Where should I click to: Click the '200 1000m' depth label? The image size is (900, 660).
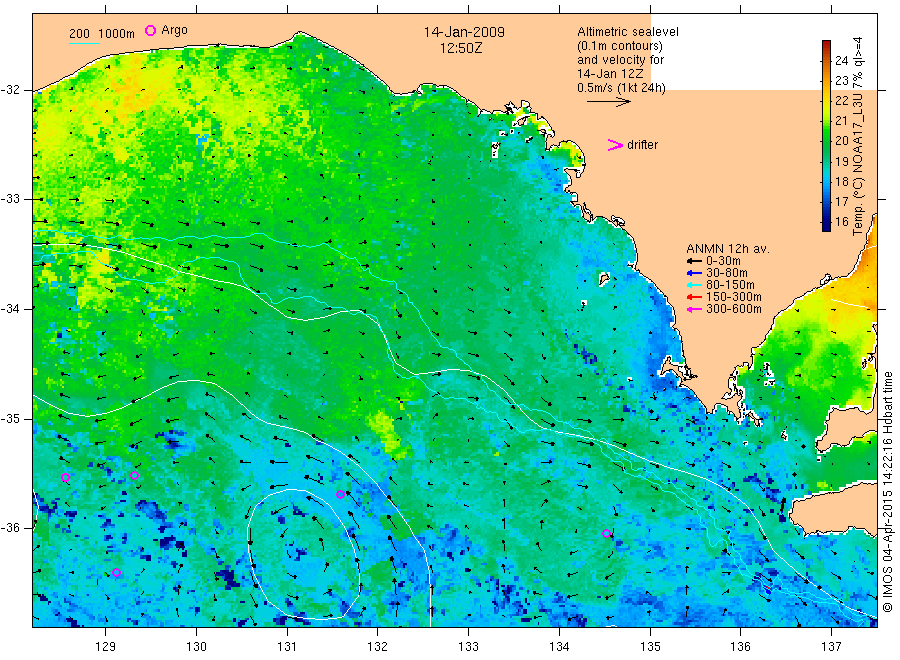coord(102,34)
